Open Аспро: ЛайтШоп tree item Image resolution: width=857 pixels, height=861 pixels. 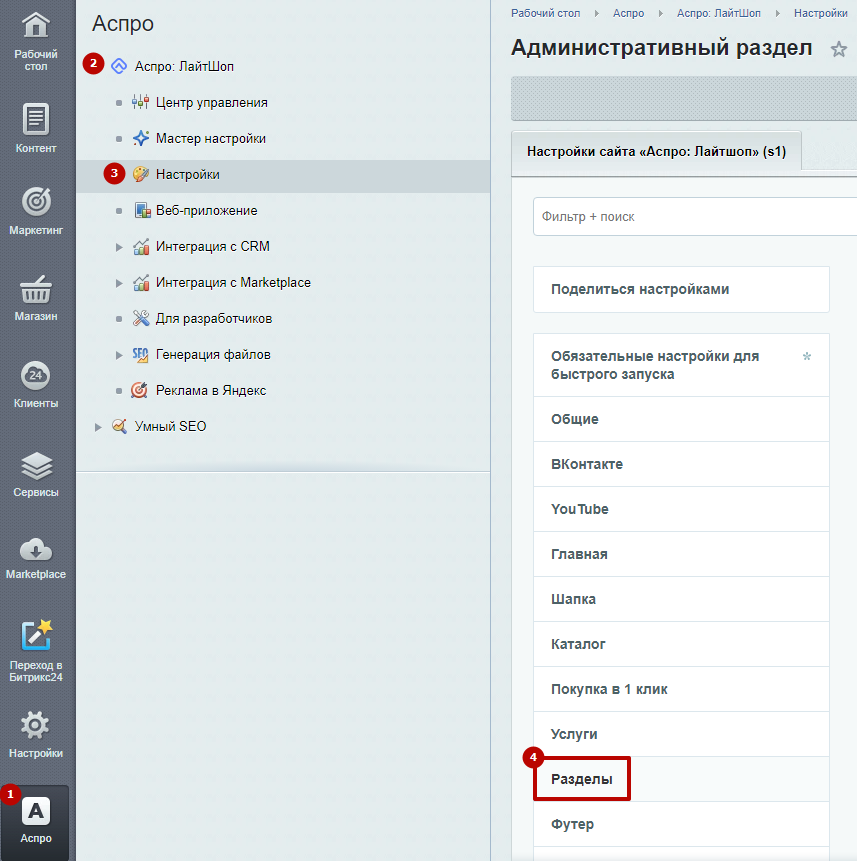tap(184, 66)
